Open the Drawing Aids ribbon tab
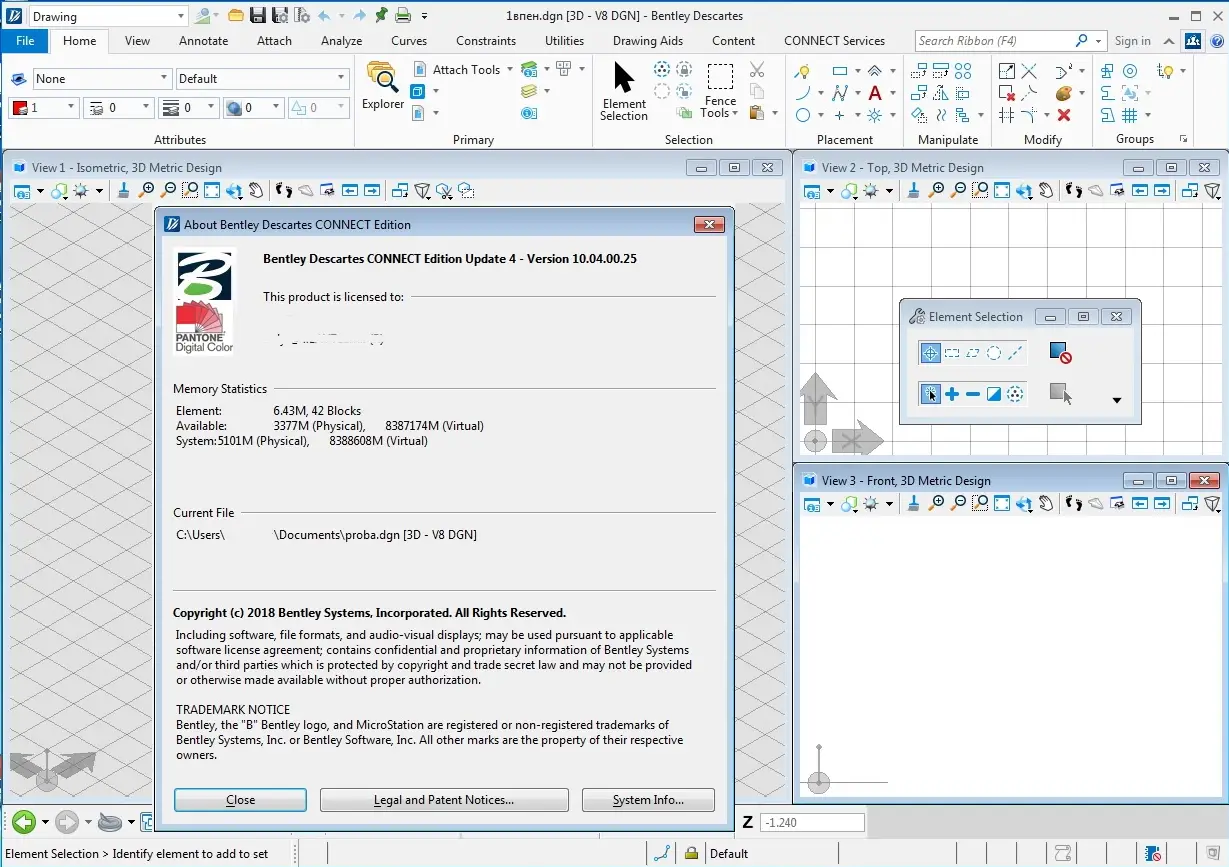This screenshot has height=867, width=1229. 648,41
